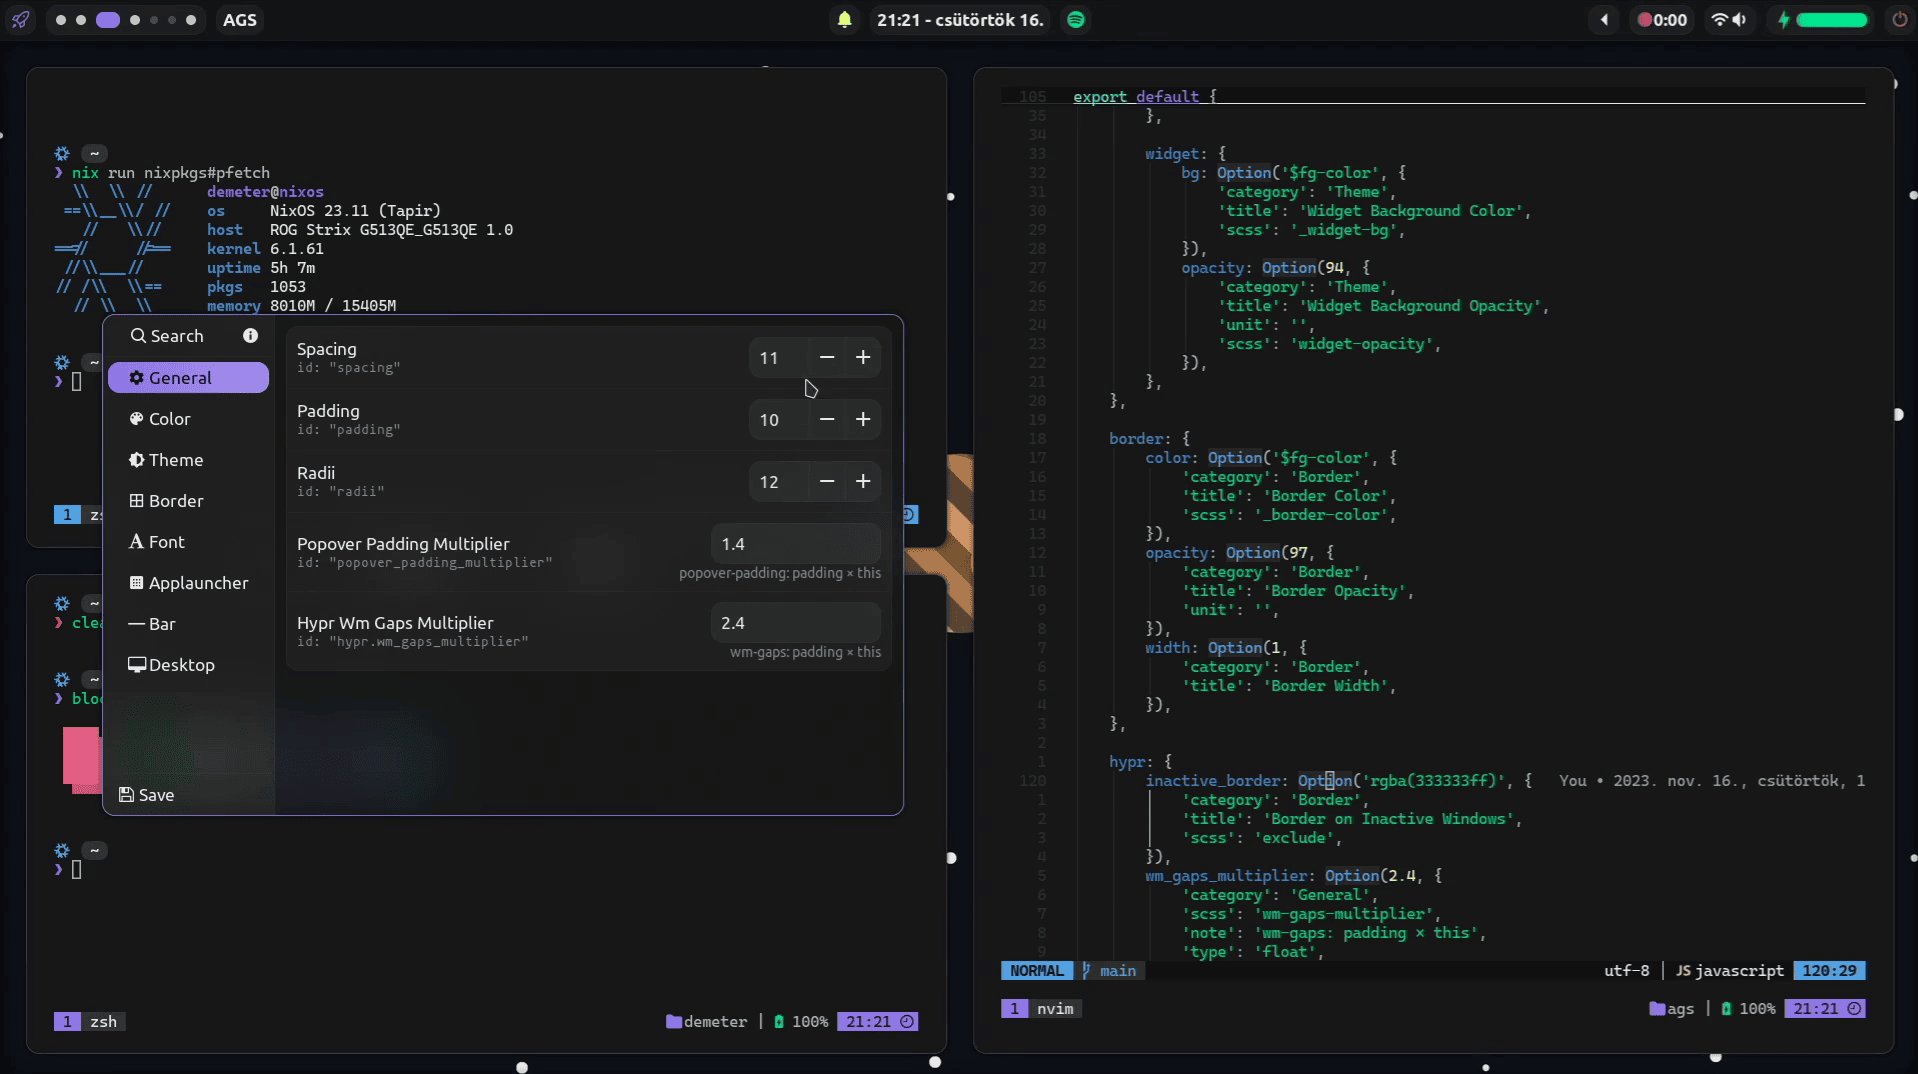Switch to the Border settings category
Screen dimensions: 1918x1074
point(175,501)
